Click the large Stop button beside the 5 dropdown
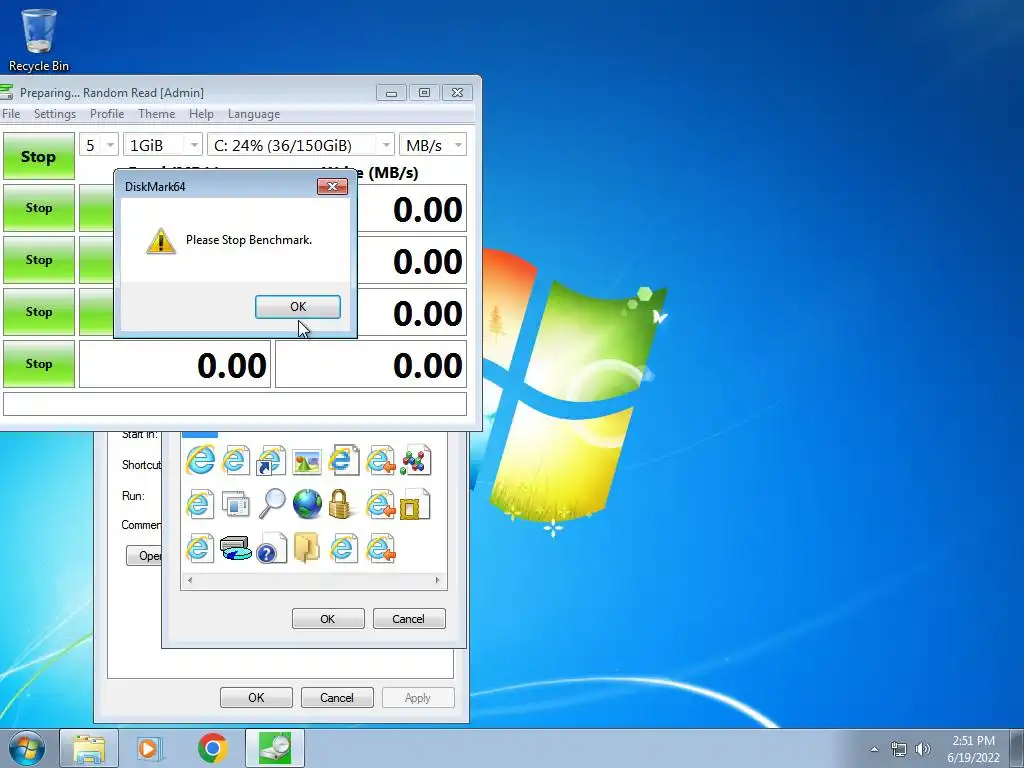The image size is (1024, 768). [39, 156]
